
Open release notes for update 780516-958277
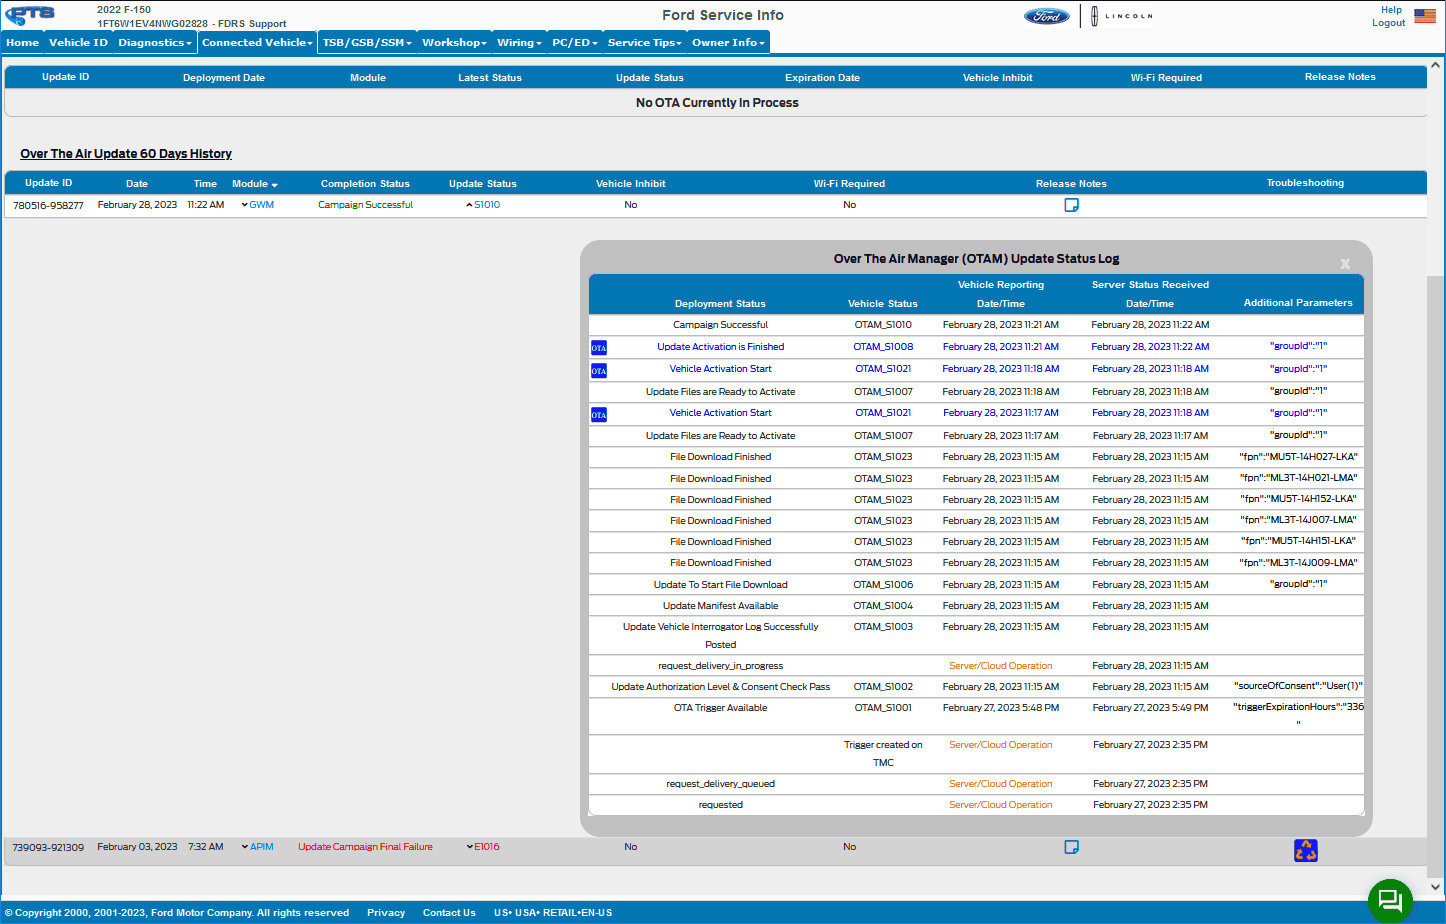[1071, 205]
